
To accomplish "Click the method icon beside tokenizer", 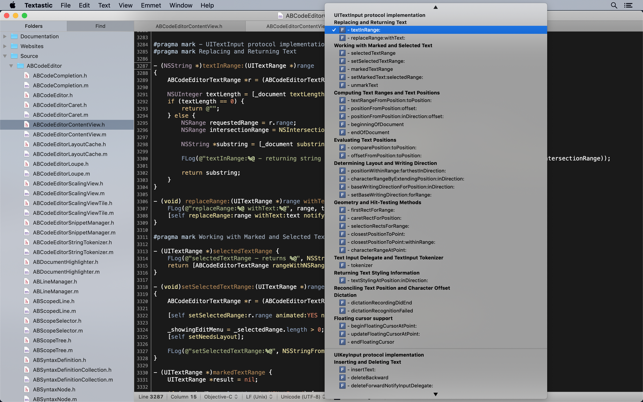I will click(342, 265).
